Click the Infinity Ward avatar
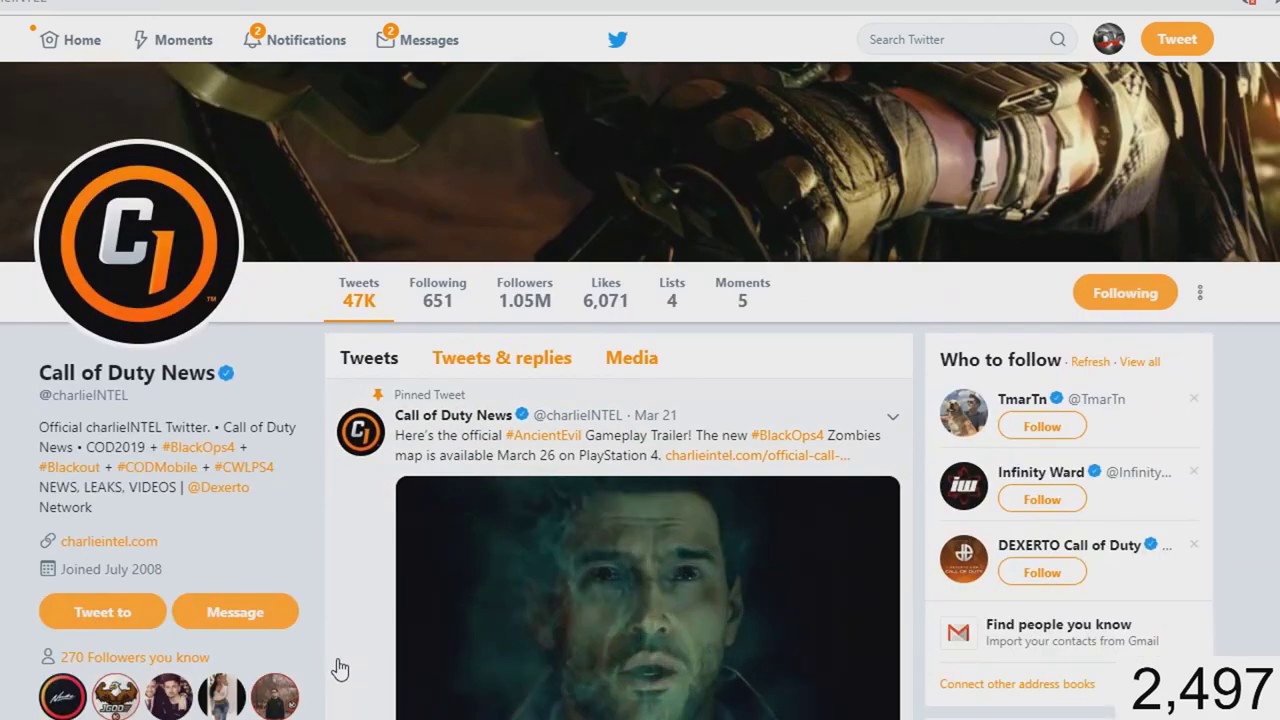Viewport: 1280px width, 720px height. pos(964,486)
